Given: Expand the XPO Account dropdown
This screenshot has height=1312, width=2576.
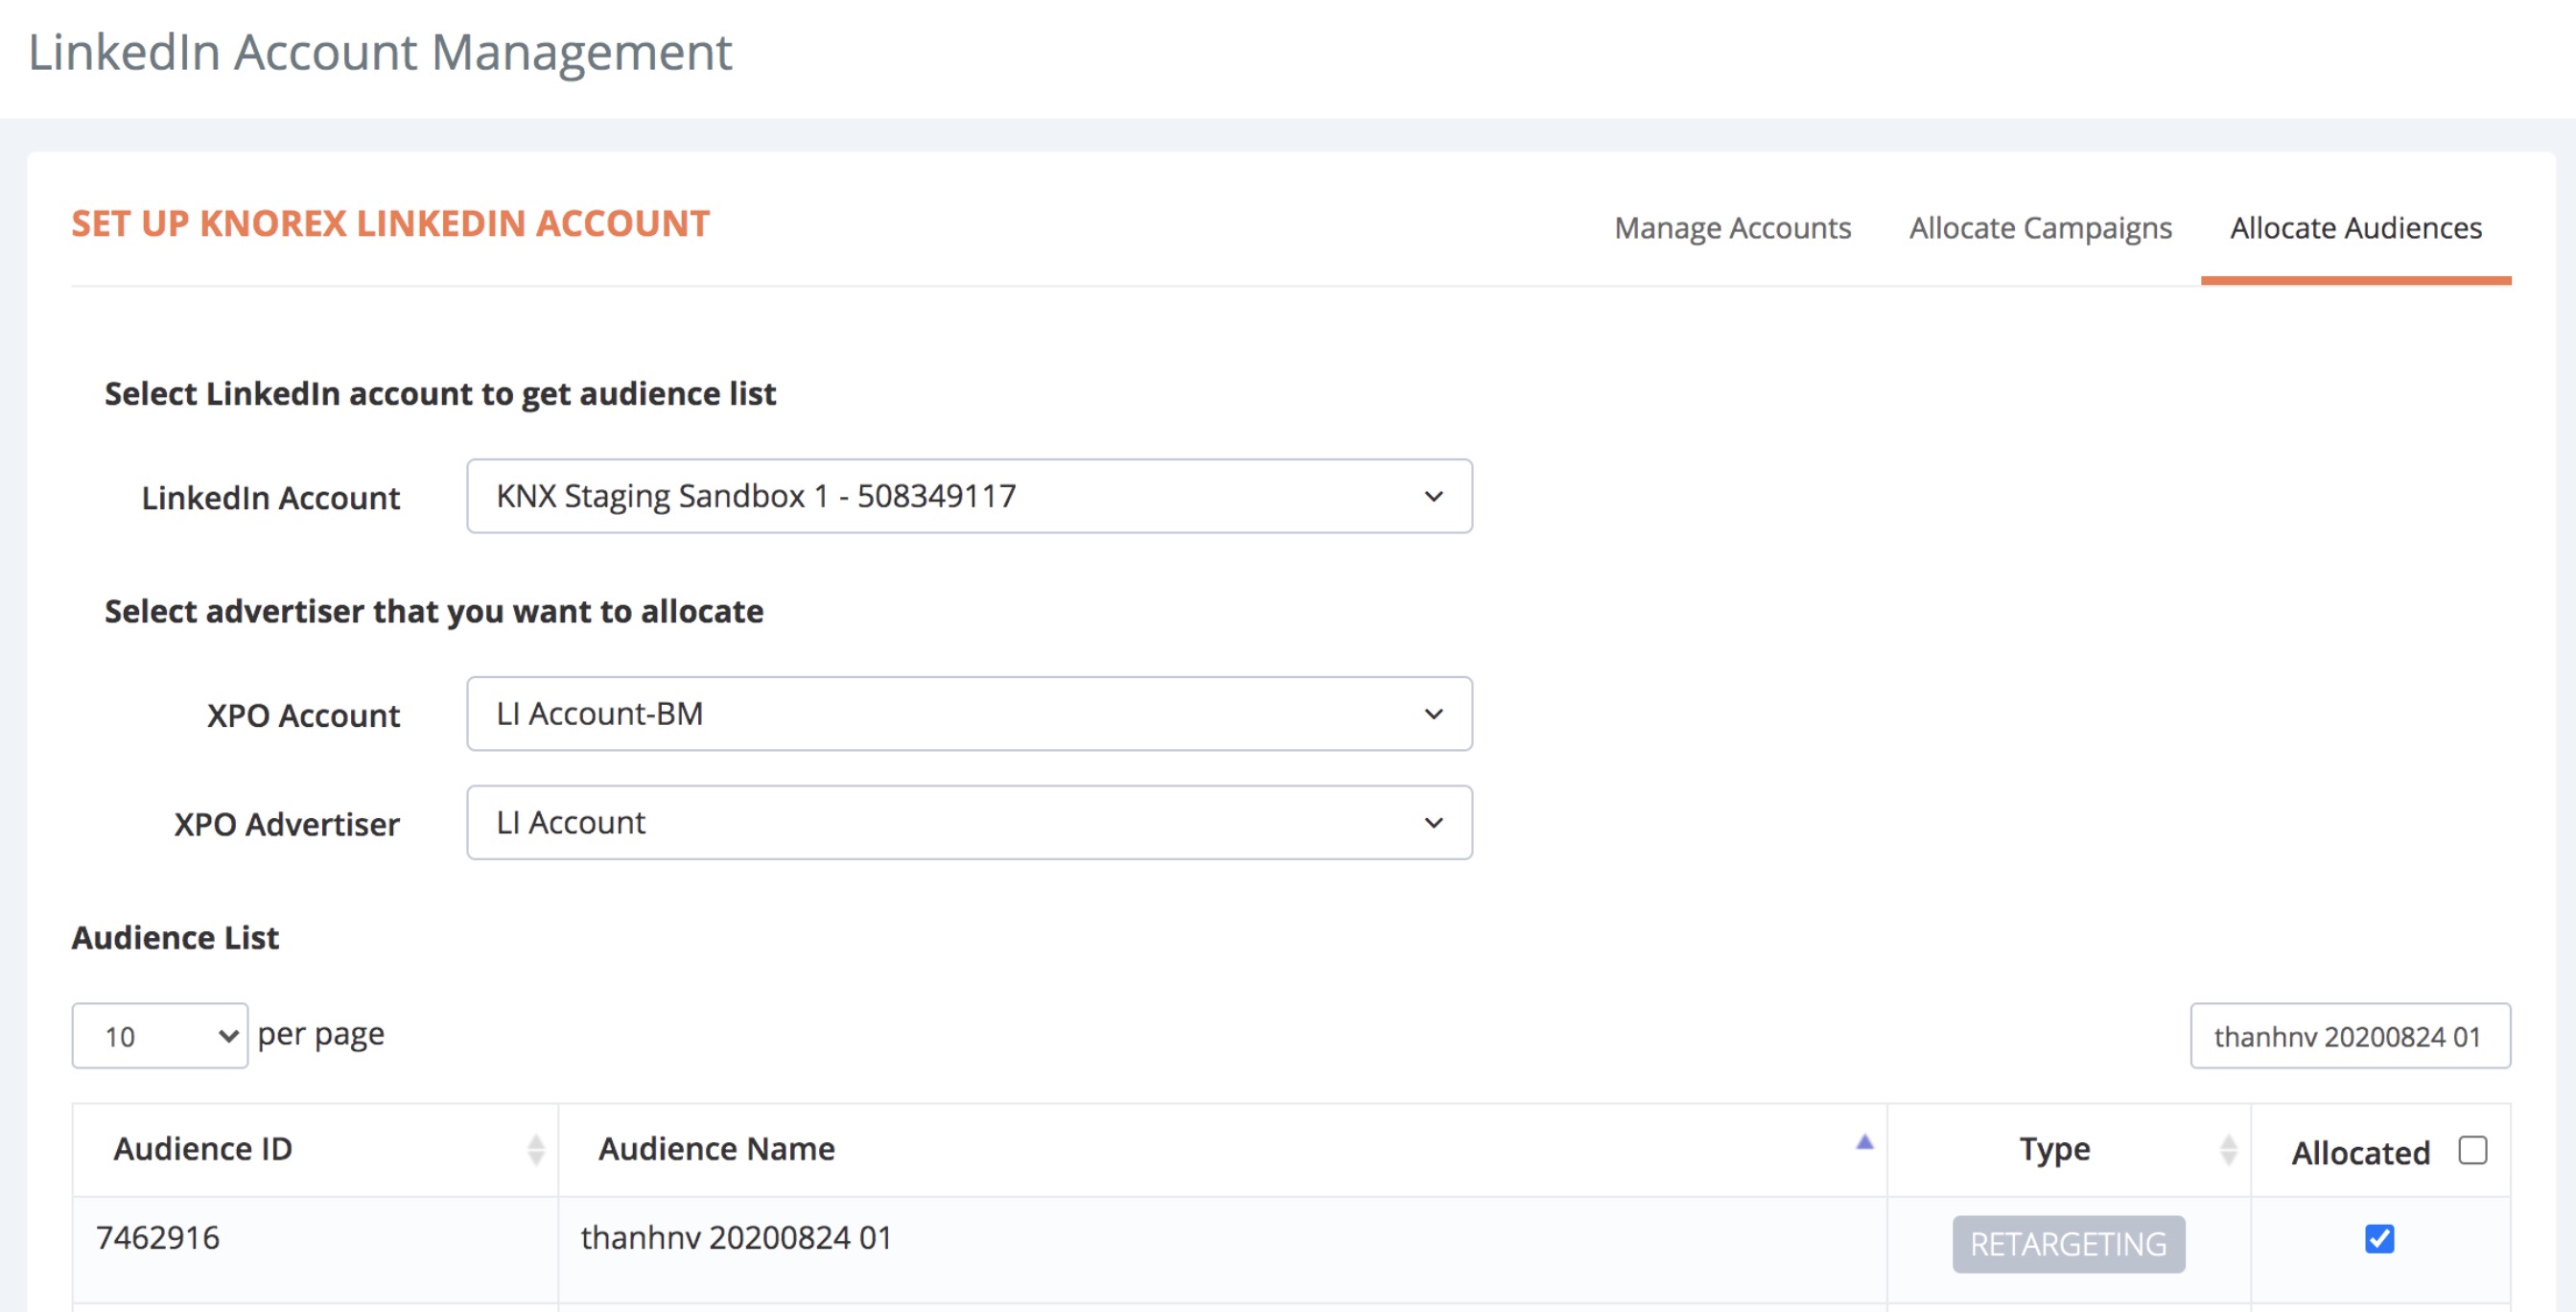Looking at the screenshot, I should tap(969, 714).
